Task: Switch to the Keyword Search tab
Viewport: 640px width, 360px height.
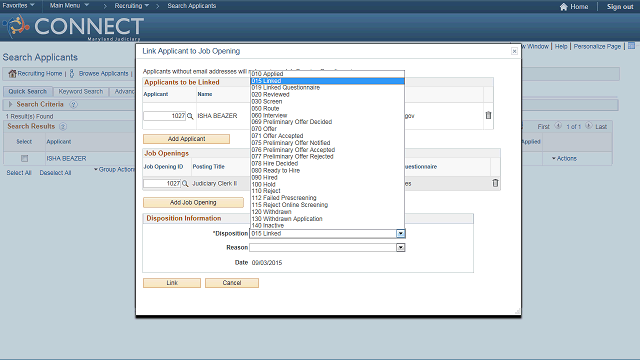Action: [81, 91]
